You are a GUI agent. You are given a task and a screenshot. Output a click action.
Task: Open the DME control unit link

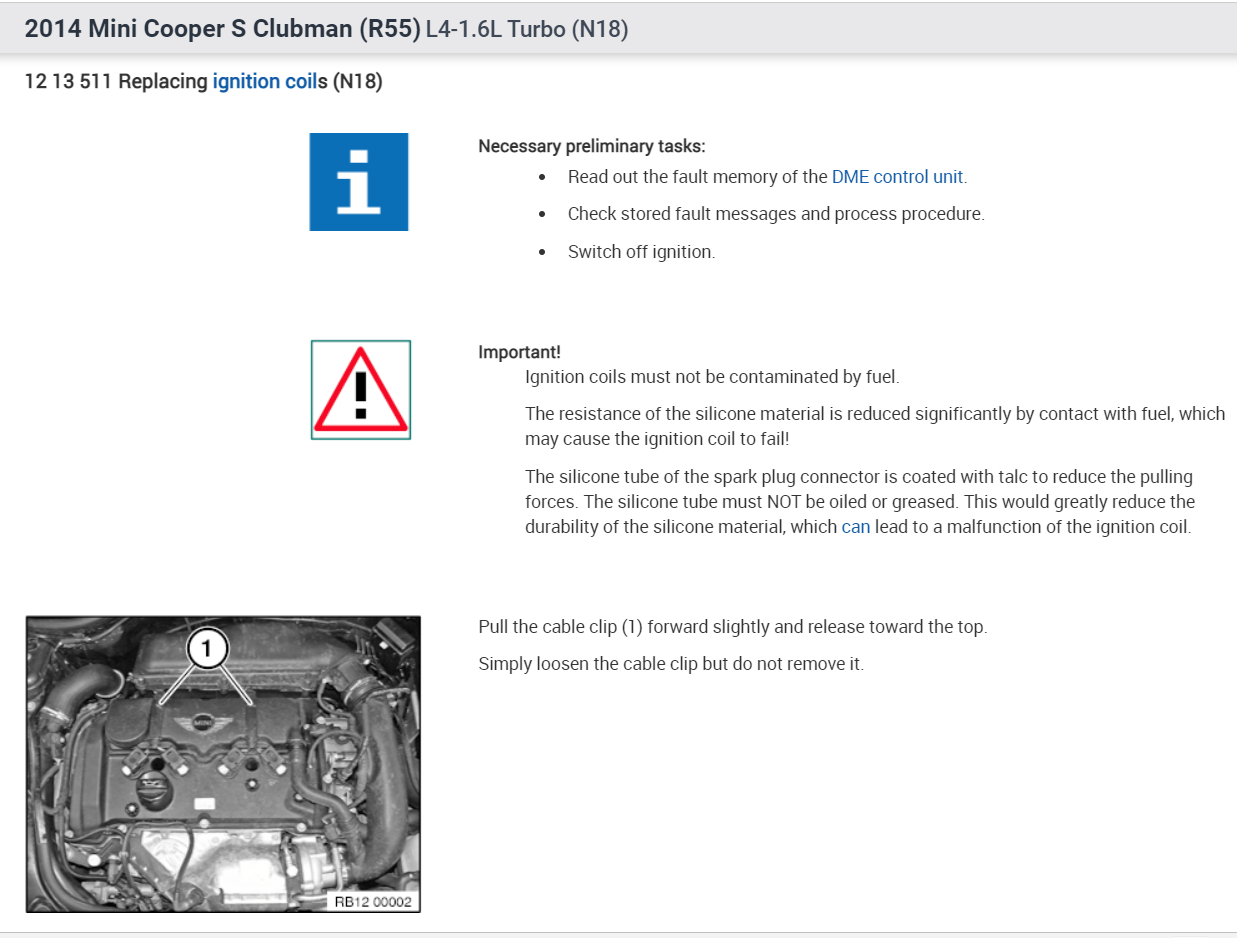coord(897,177)
